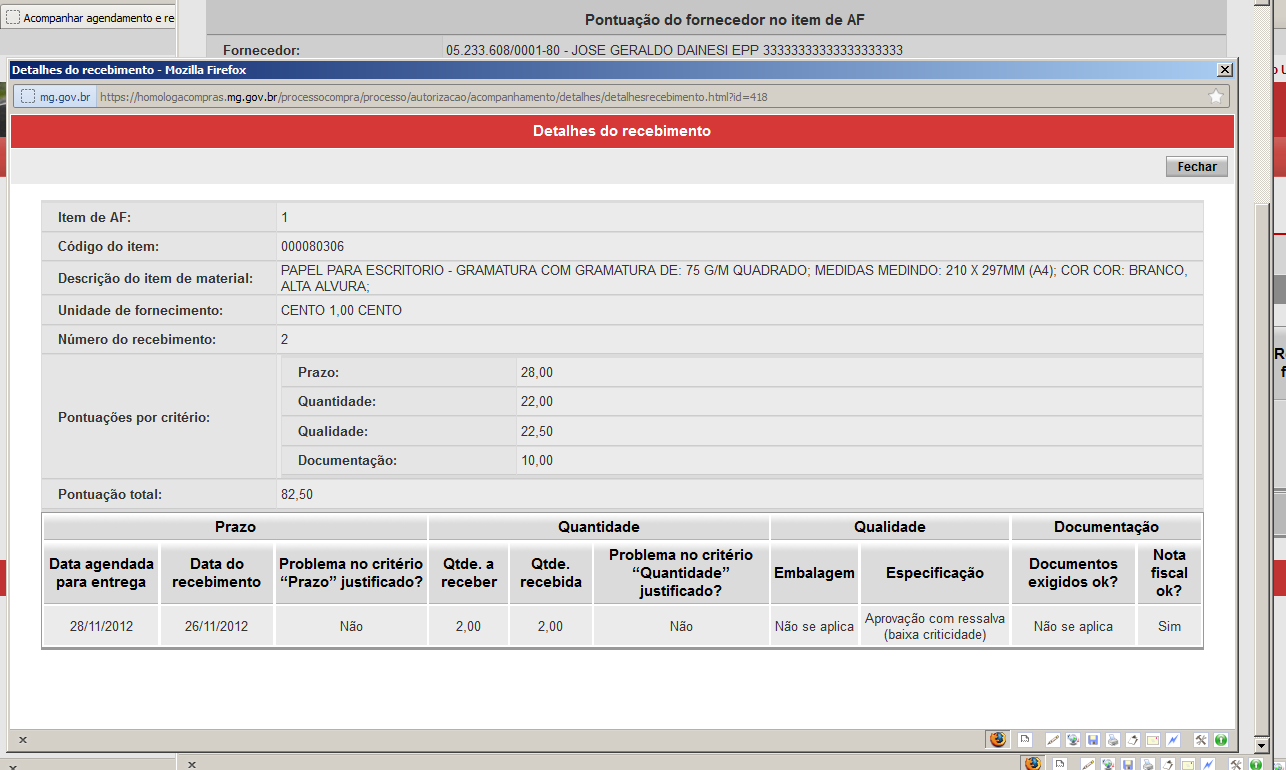This screenshot has width=1286, height=770.
Task: Close the main window's add-on bar x
Action: point(192,764)
